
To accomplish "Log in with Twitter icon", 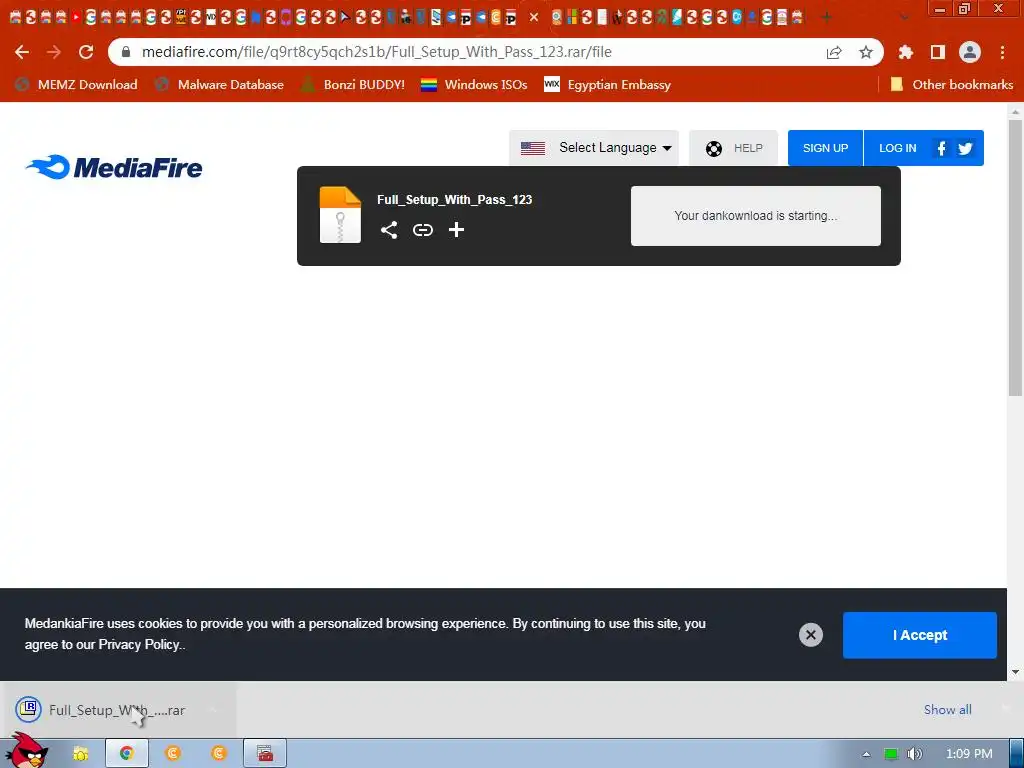I will [x=965, y=148].
